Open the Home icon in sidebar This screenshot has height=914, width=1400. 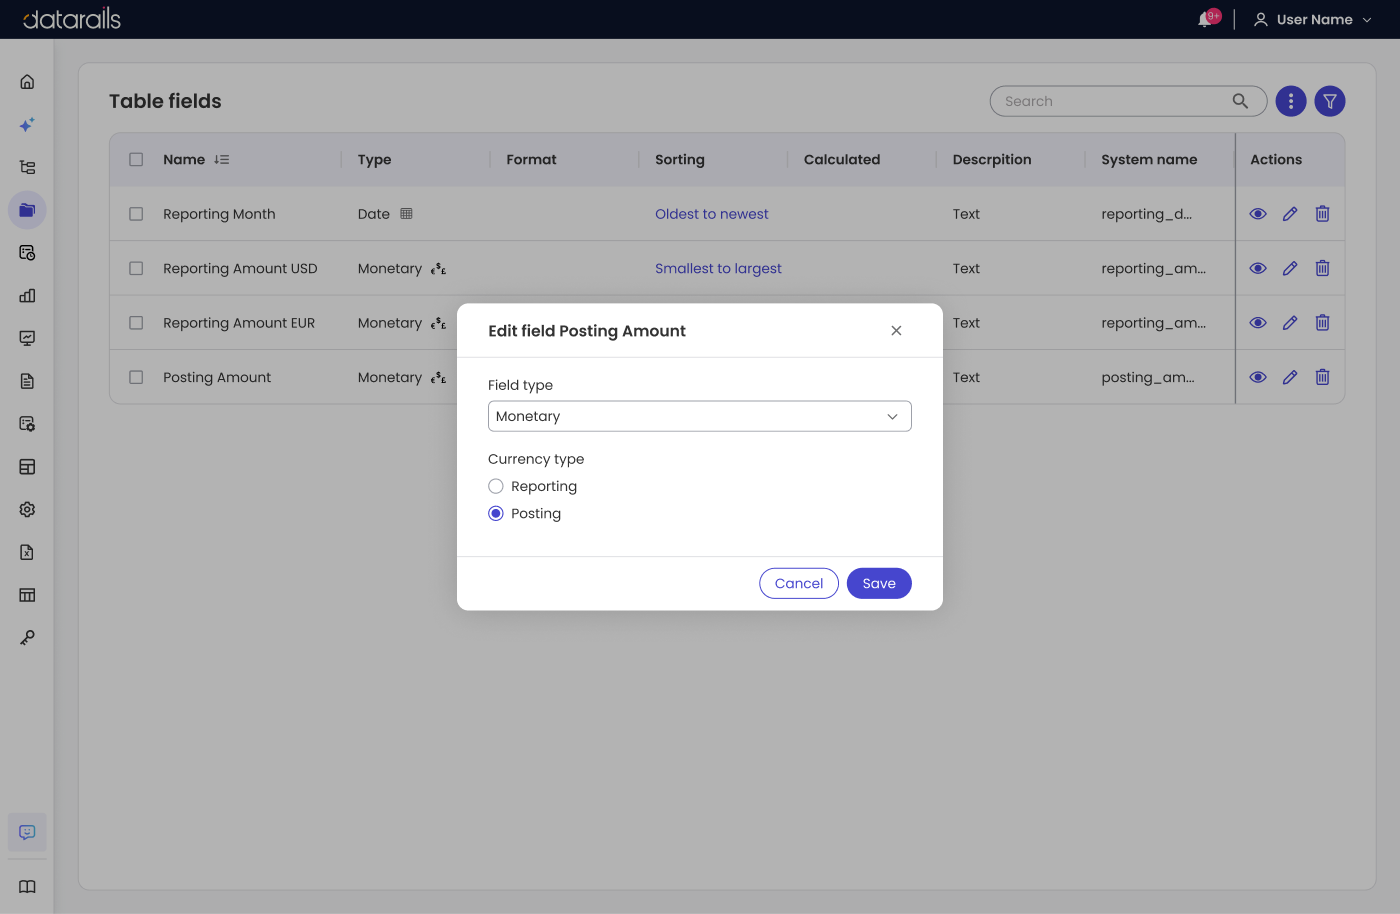tap(27, 82)
